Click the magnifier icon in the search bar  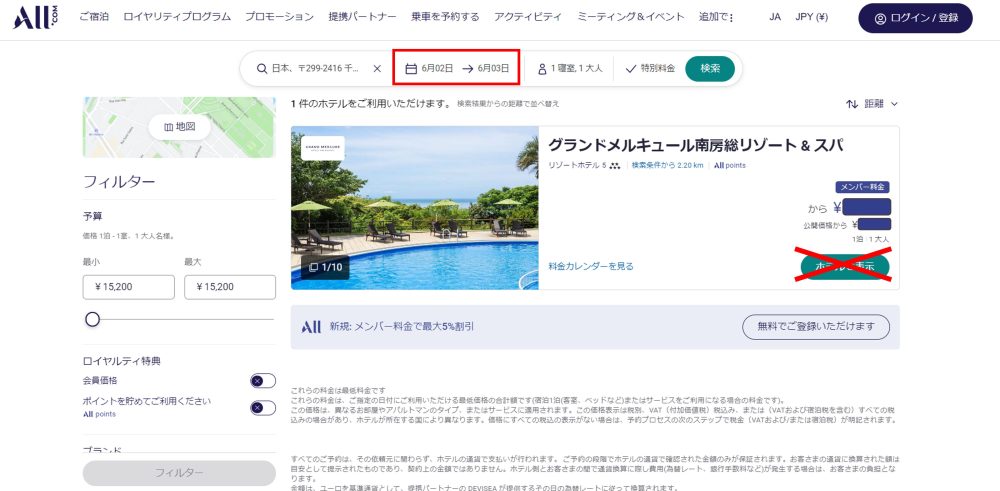(x=261, y=68)
